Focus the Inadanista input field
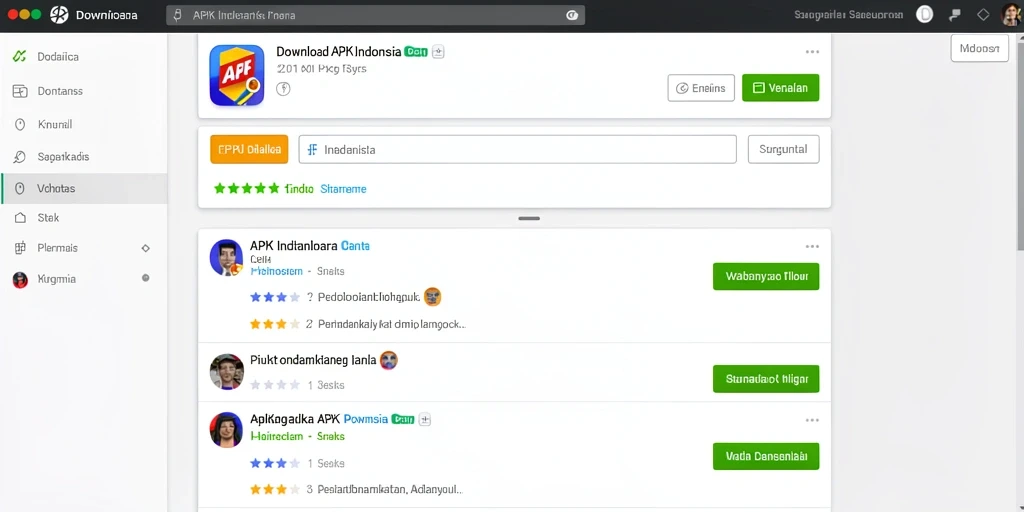Image resolution: width=1024 pixels, height=512 pixels. click(517, 149)
